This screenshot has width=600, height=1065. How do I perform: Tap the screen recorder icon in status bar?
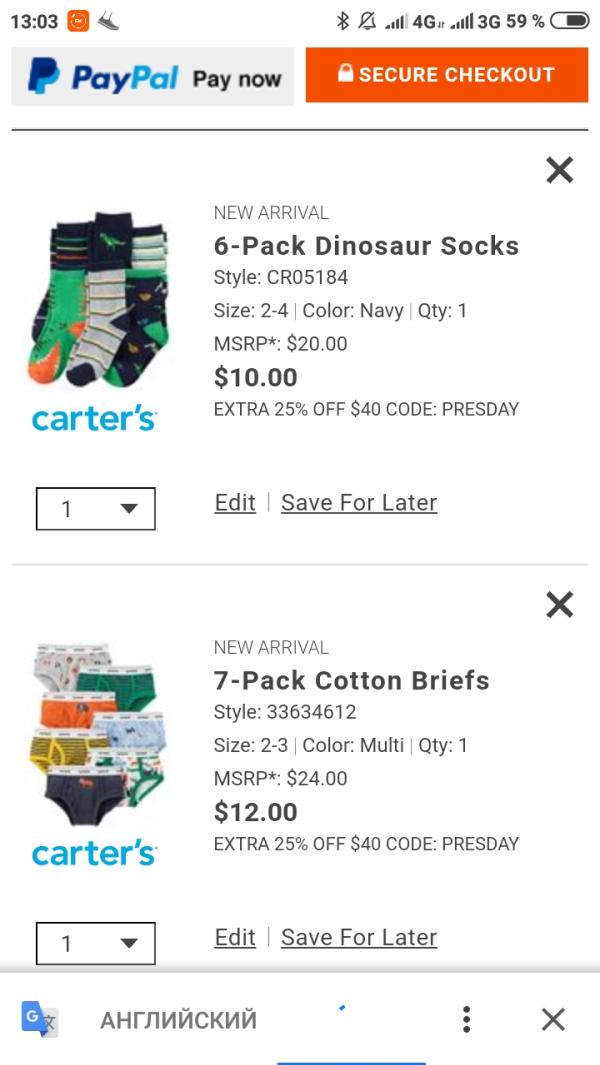coord(78,22)
